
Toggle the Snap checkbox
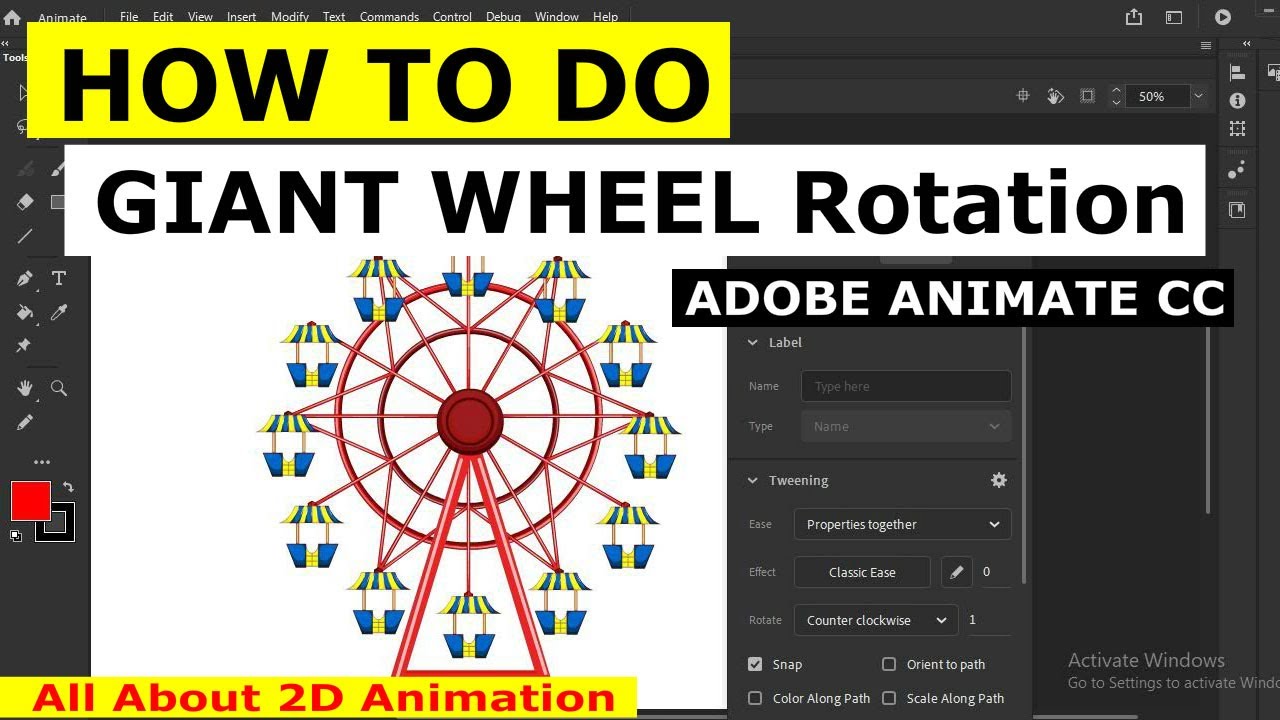pos(755,664)
